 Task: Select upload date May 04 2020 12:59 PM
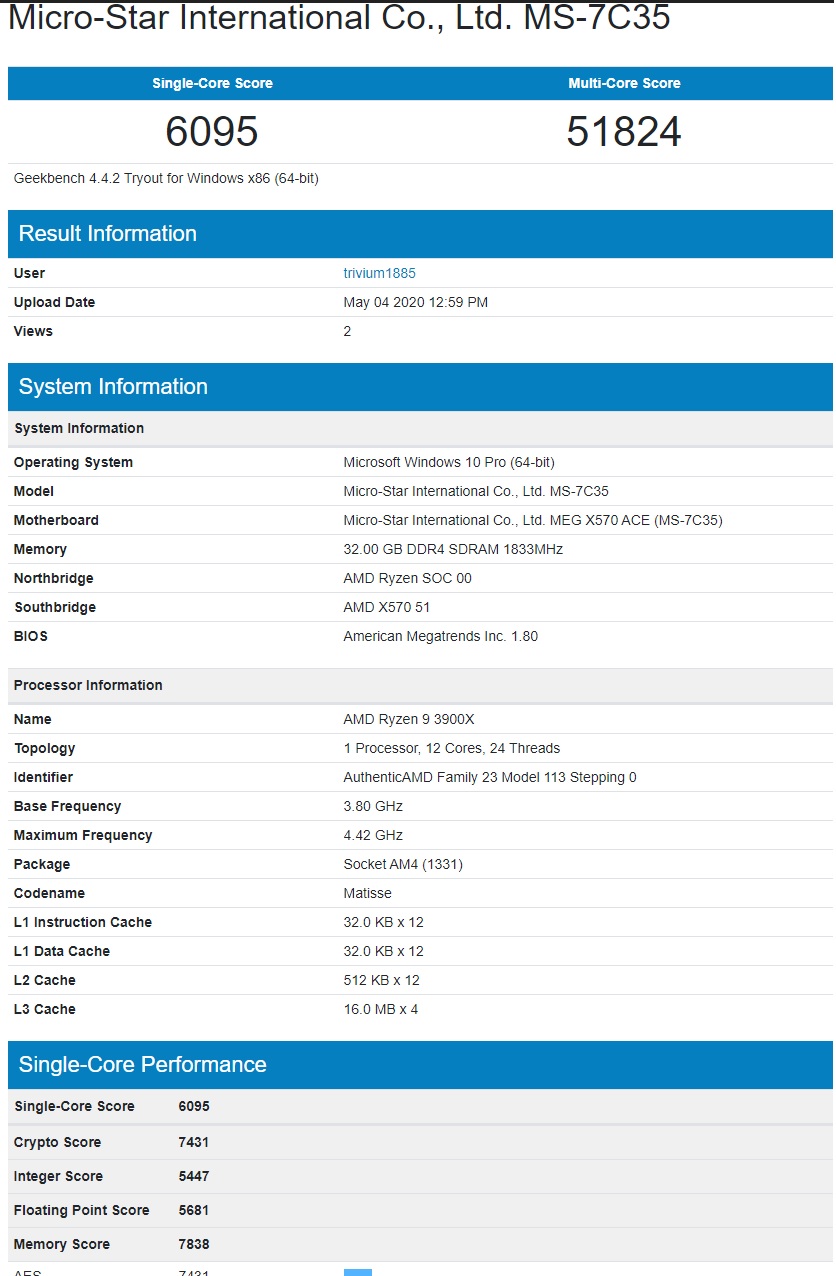click(415, 302)
